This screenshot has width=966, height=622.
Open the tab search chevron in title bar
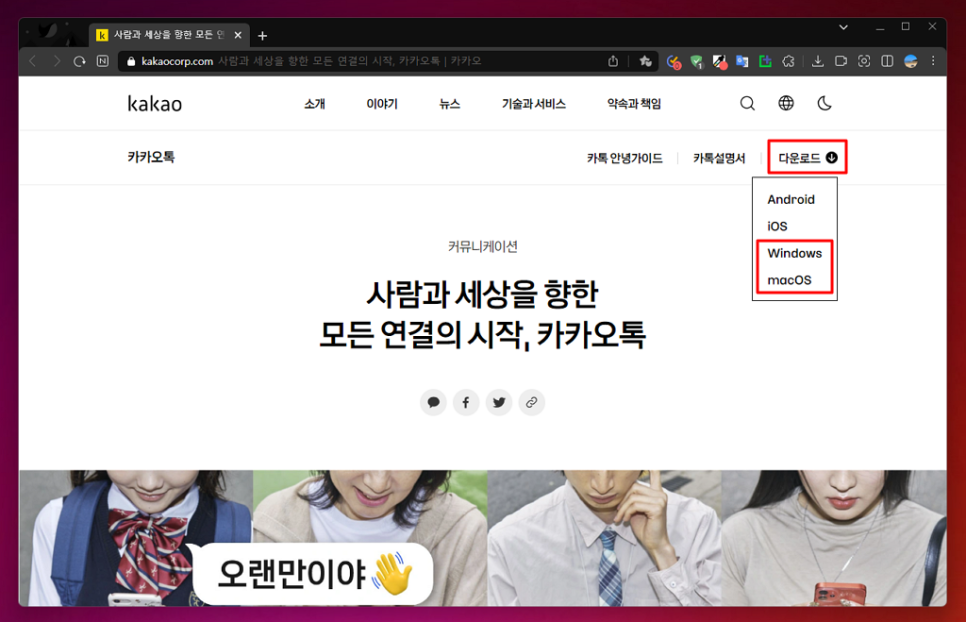pos(843,27)
